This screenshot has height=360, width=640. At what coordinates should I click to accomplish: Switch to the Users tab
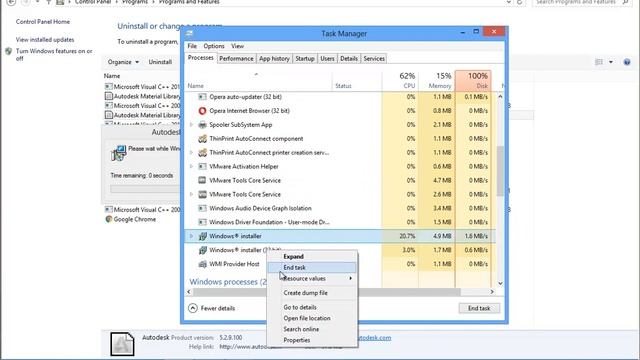tap(327, 59)
